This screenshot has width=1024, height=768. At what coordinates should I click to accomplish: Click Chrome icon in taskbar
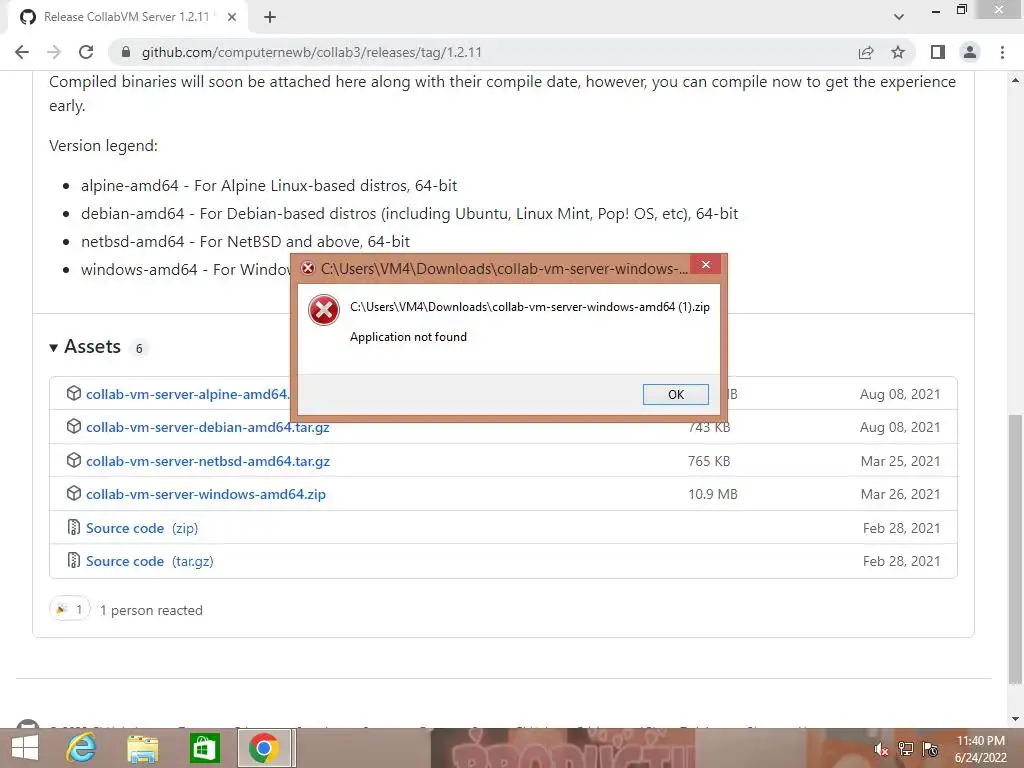tap(264, 749)
